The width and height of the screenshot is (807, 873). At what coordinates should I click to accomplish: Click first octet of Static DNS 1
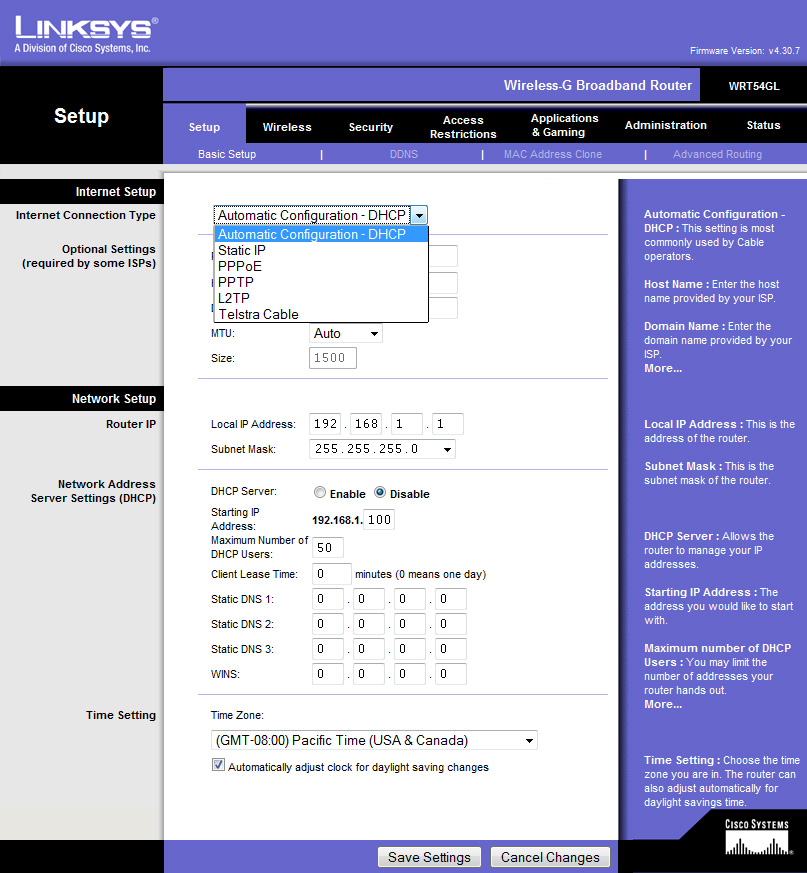click(x=327, y=599)
